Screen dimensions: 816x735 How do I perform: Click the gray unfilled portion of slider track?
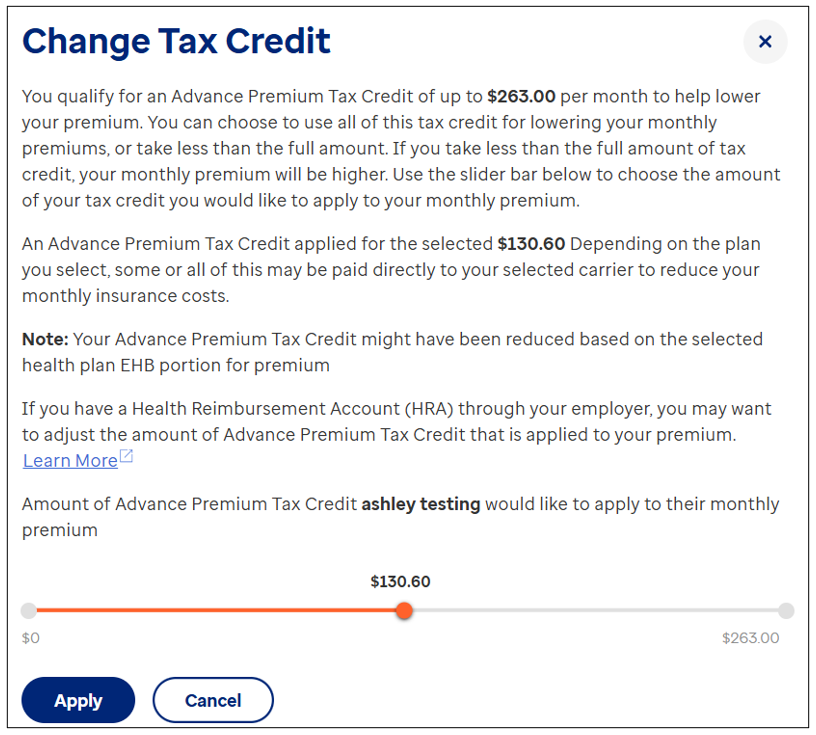click(x=595, y=611)
